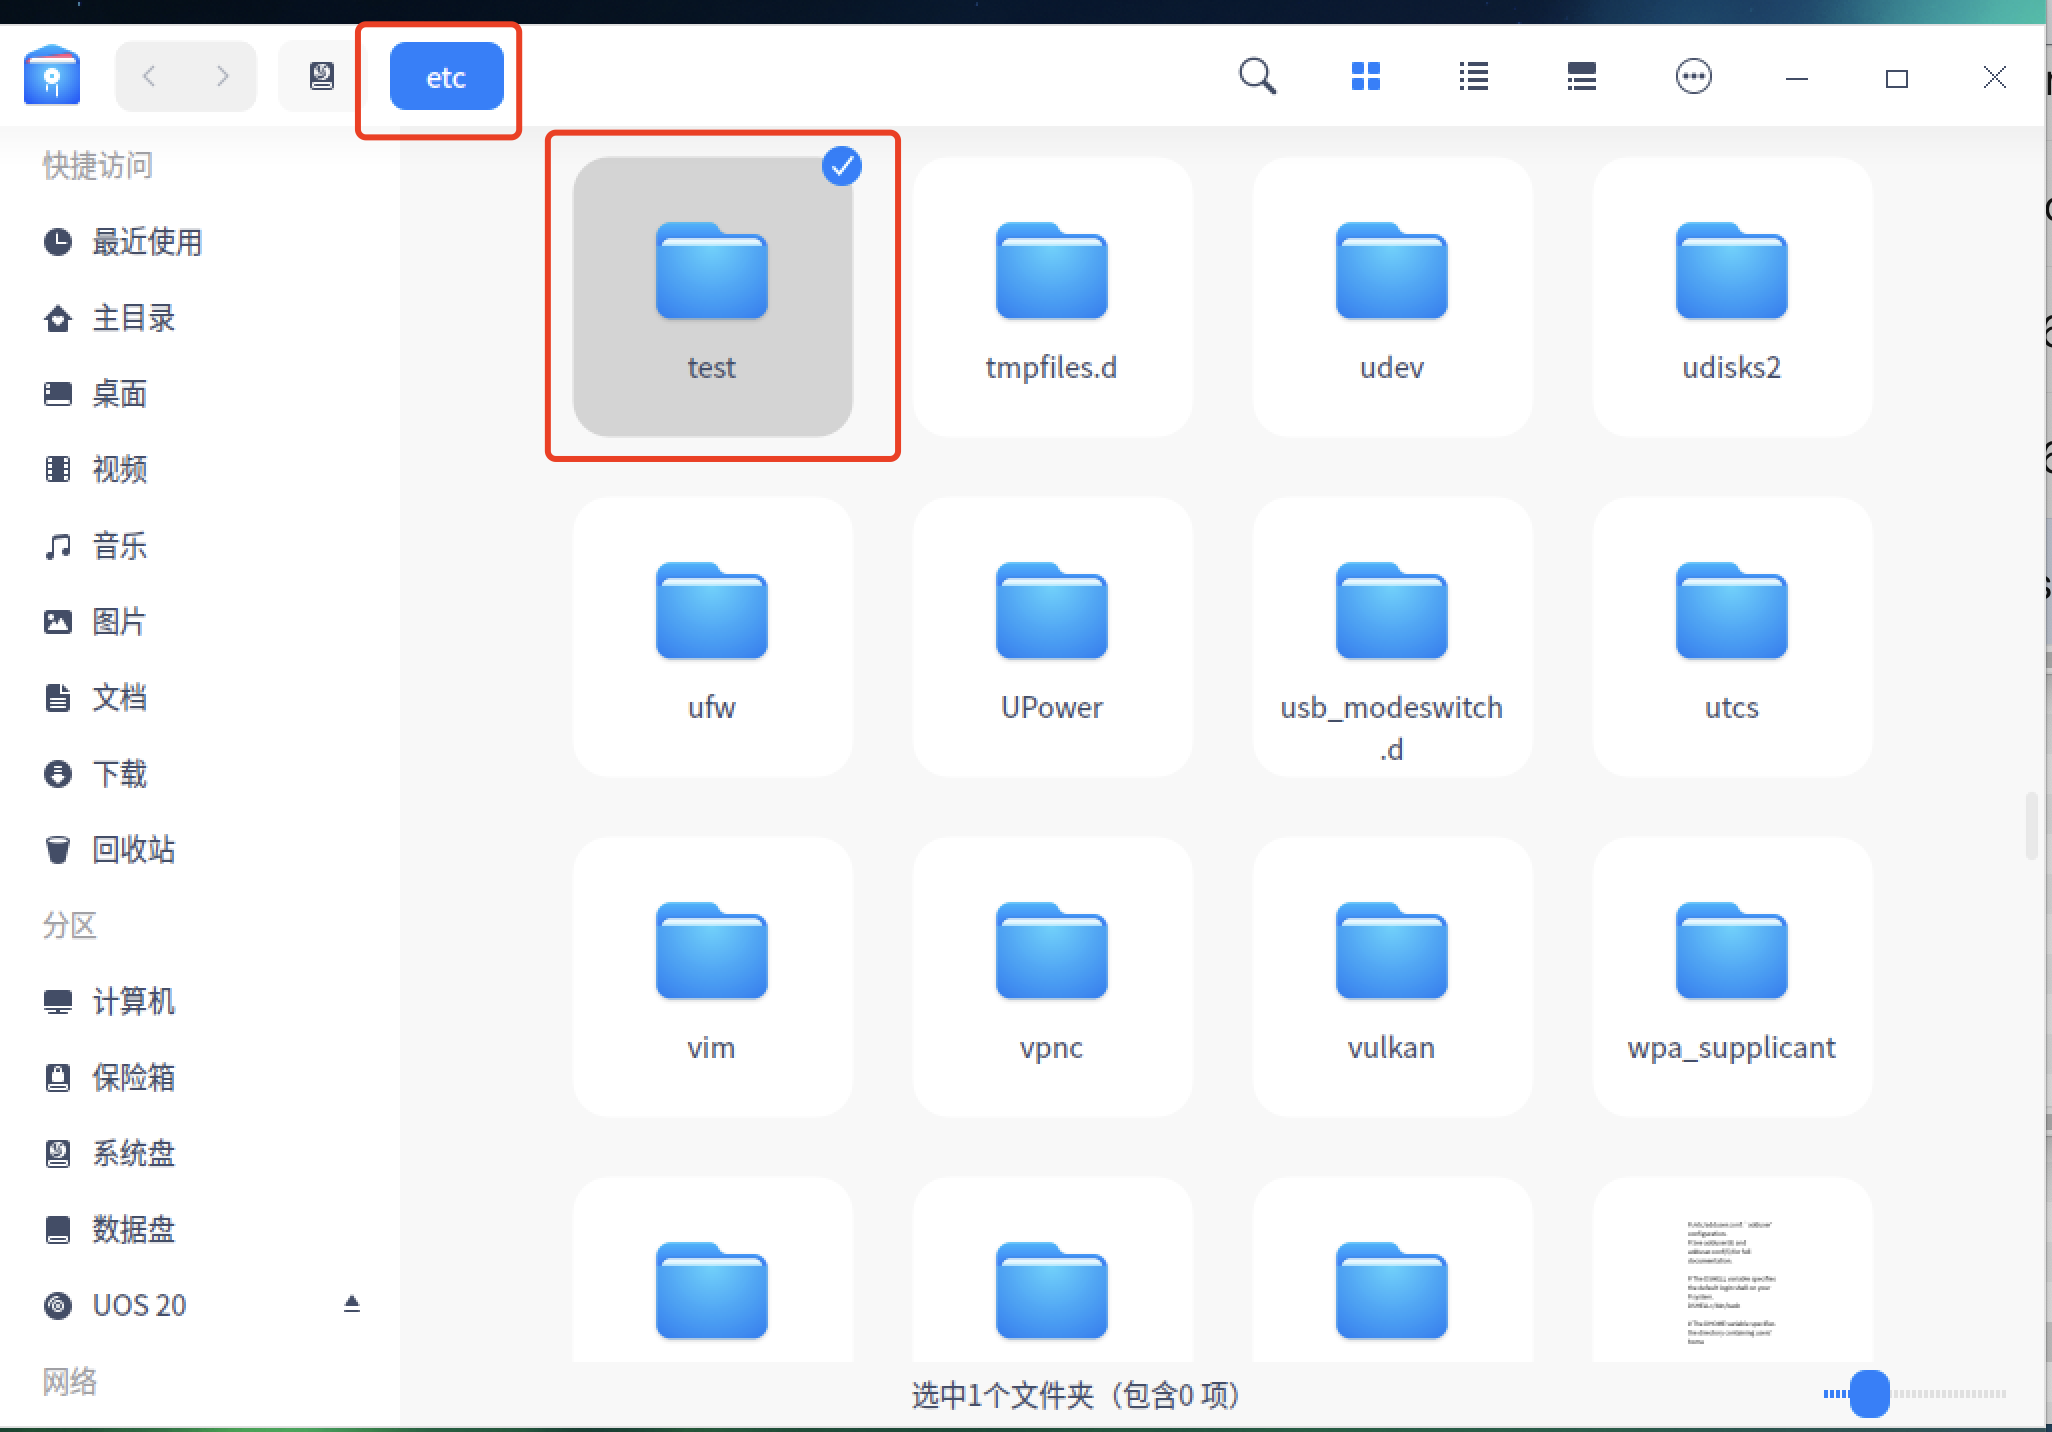Open the more options menu icon
This screenshot has width=2052, height=1432.
tap(1693, 76)
